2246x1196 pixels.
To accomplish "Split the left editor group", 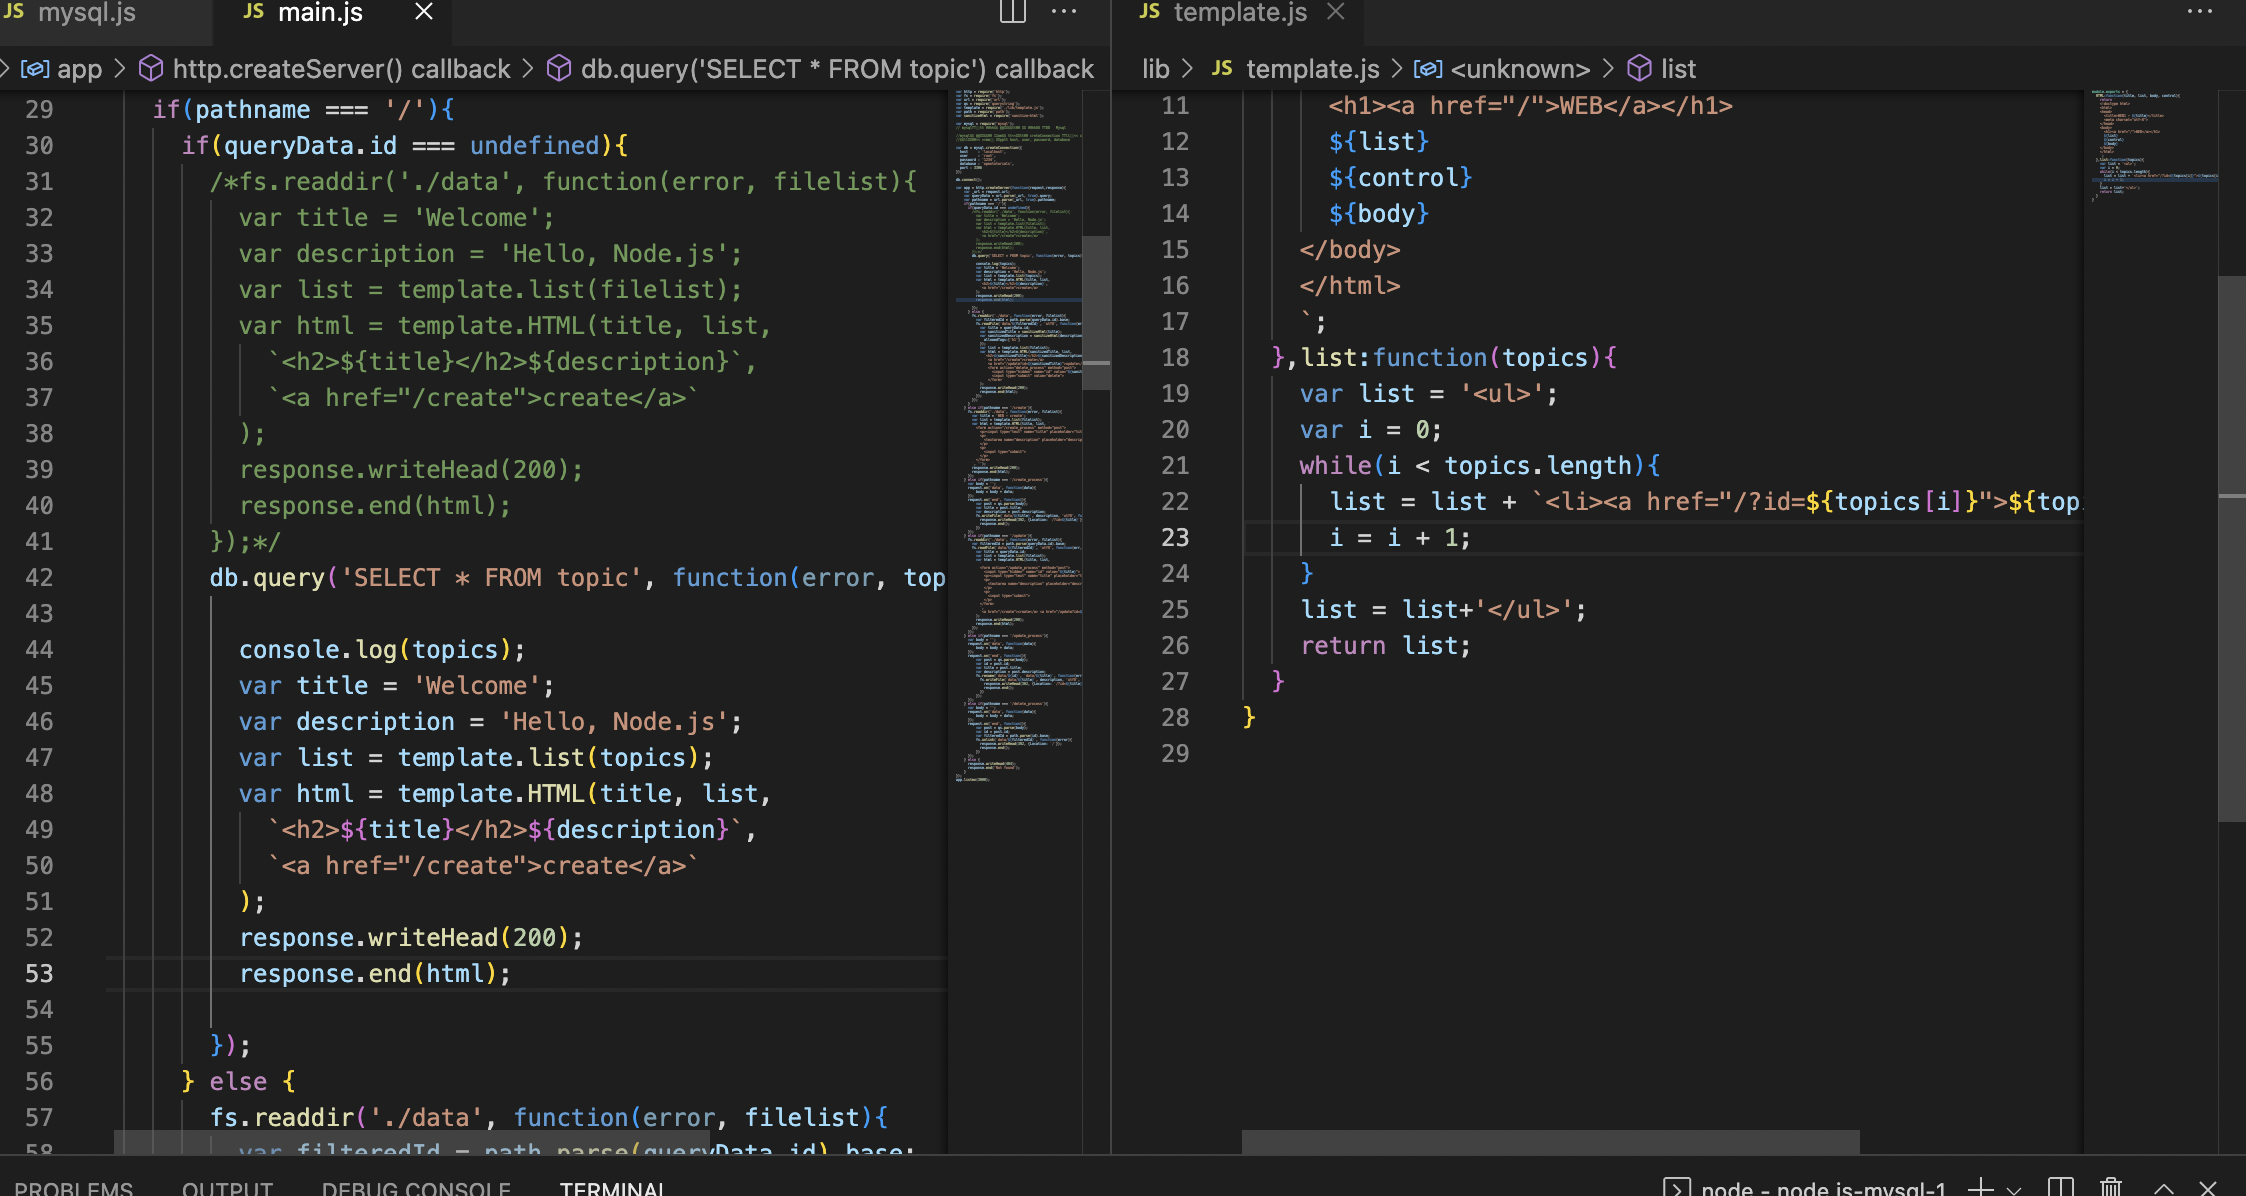I will (x=1012, y=12).
